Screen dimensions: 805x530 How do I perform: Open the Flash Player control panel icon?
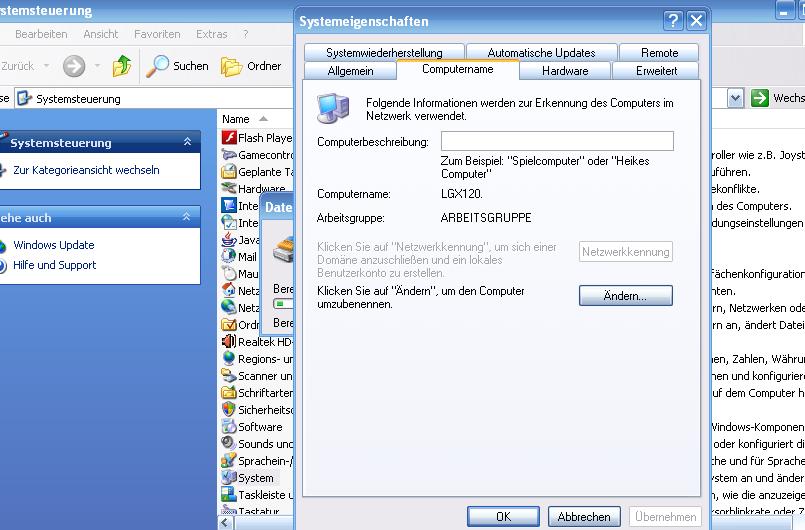pos(229,138)
